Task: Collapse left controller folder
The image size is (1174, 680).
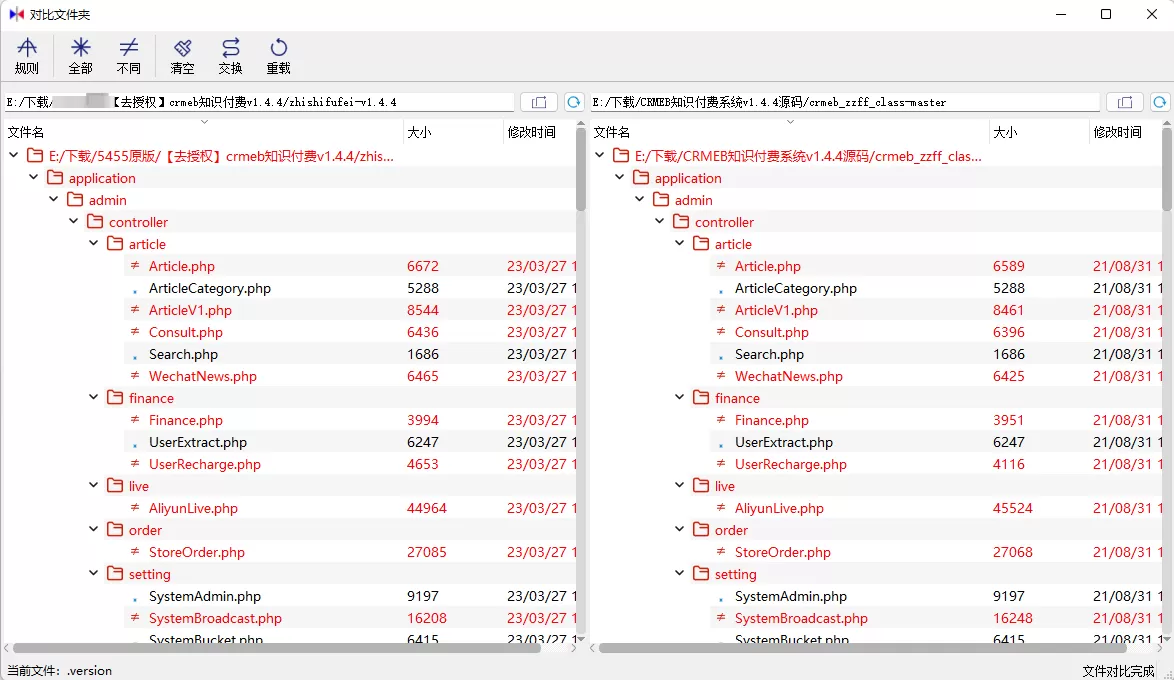Action: (73, 221)
